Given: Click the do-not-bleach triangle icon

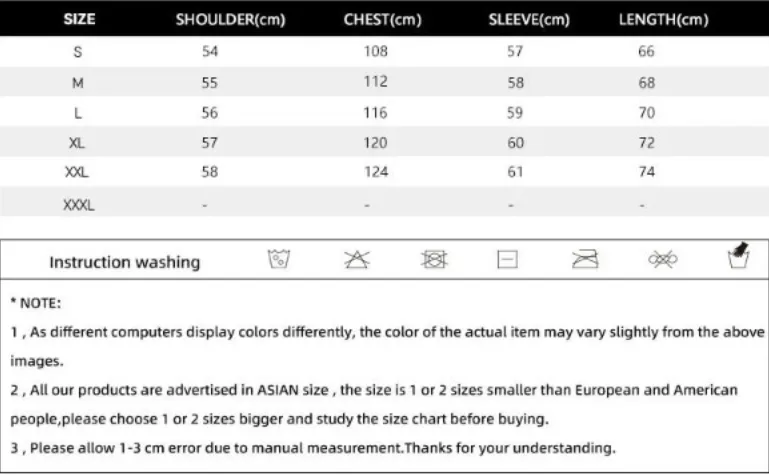Looking at the screenshot, I should [357, 259].
